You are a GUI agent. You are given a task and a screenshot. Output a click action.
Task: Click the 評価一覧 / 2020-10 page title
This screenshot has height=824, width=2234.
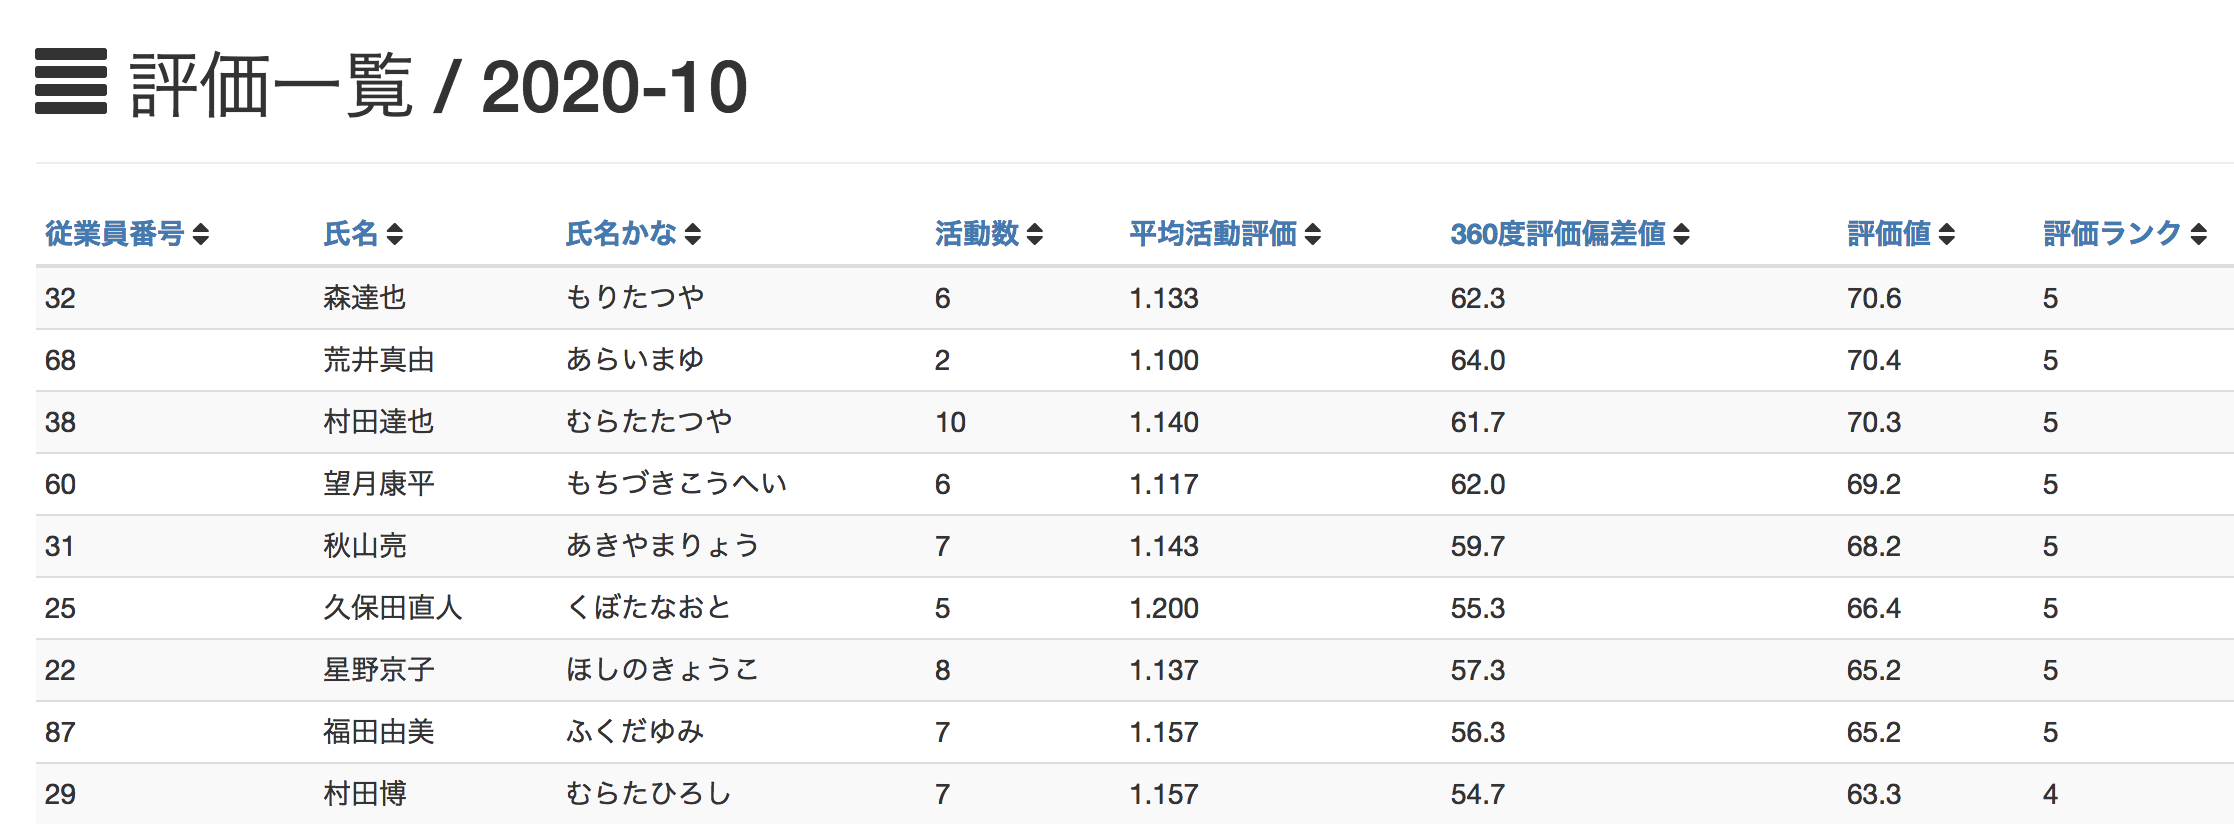pos(438,86)
